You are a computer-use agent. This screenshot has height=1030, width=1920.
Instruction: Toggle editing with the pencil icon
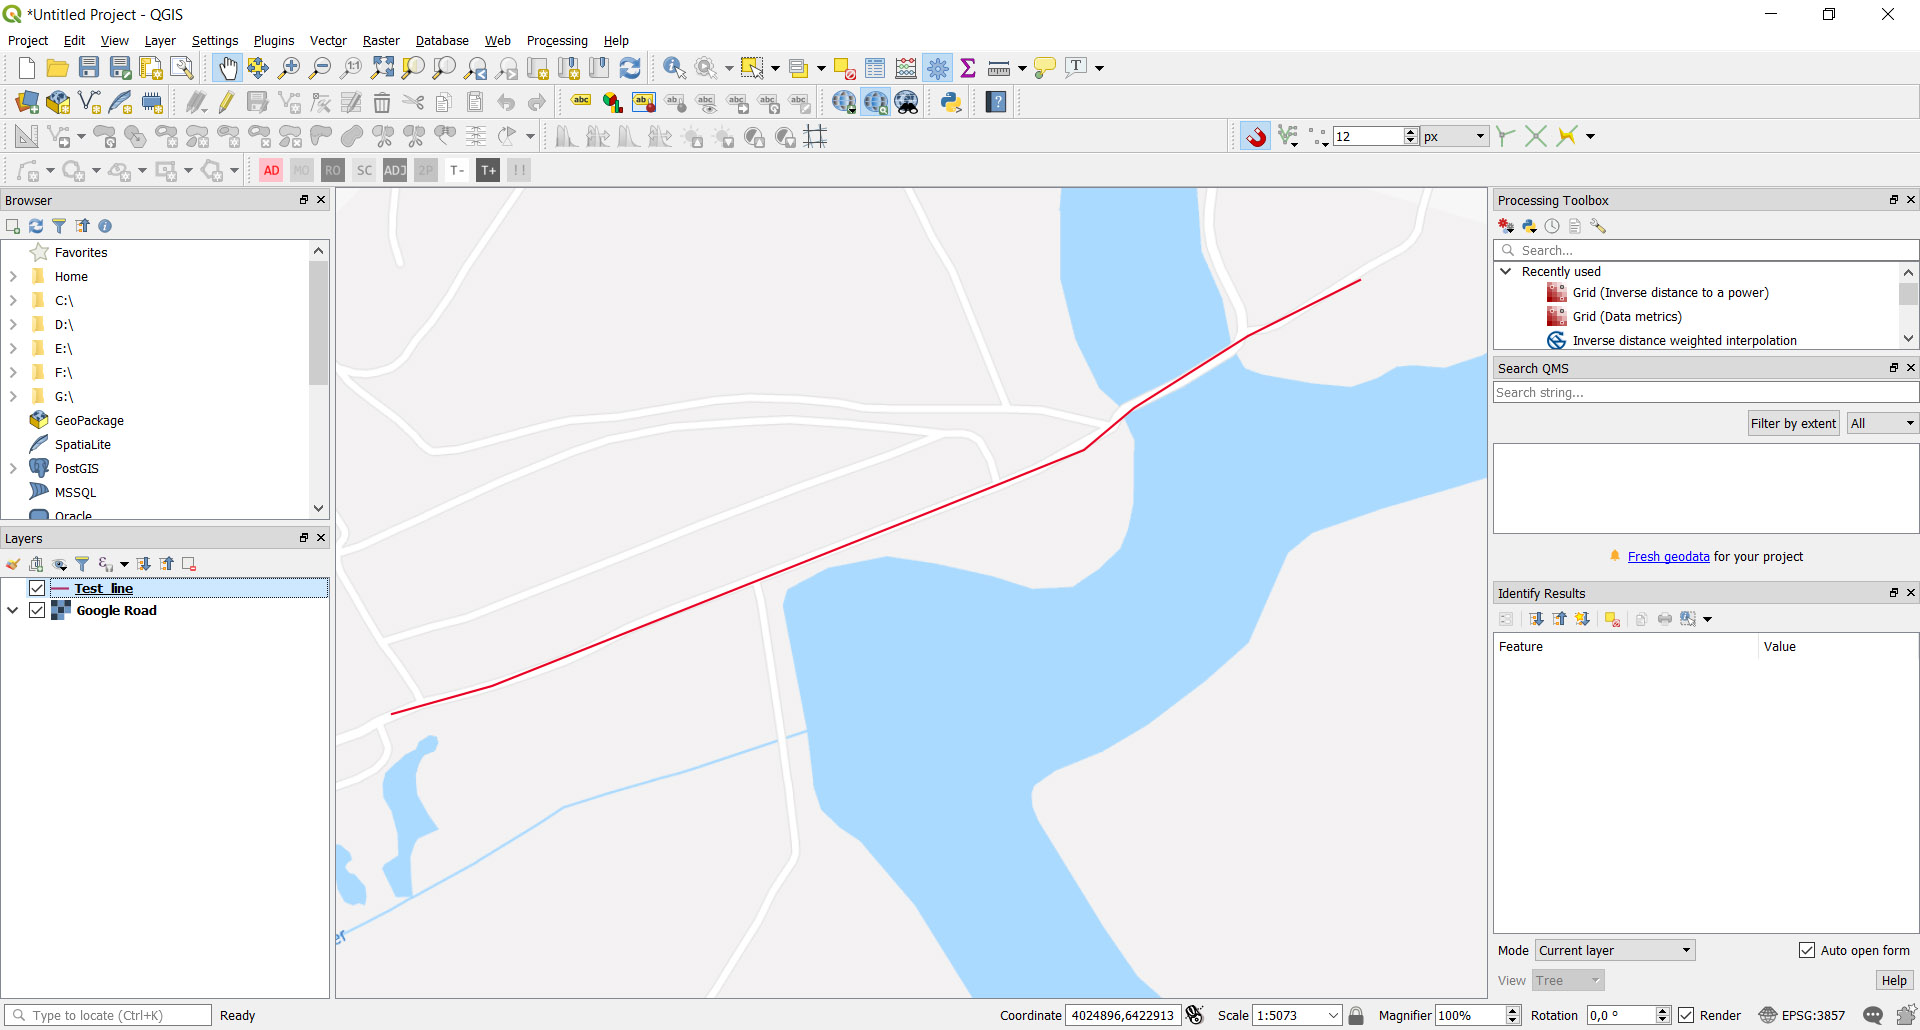click(224, 101)
